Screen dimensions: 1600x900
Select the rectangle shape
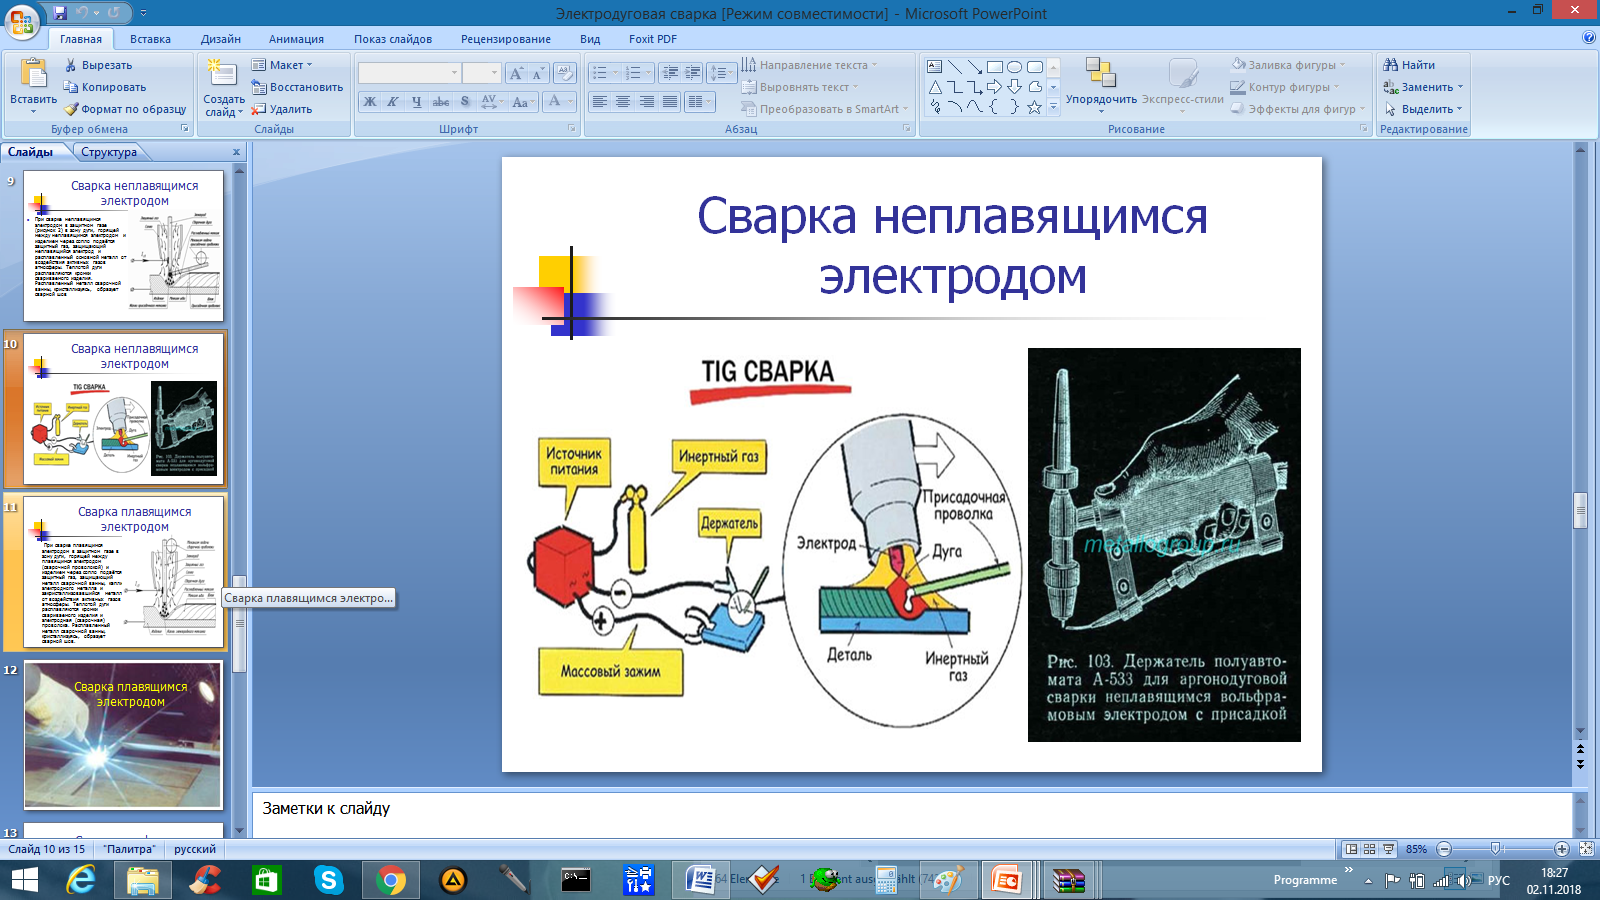click(995, 67)
